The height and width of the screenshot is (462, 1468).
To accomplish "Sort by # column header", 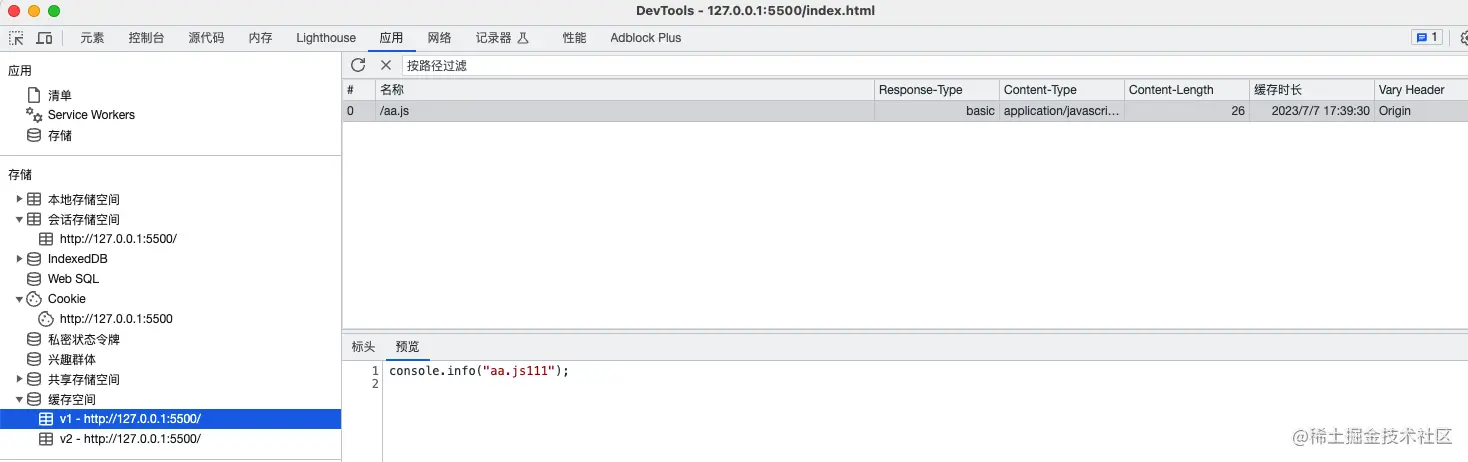I will pos(359,89).
